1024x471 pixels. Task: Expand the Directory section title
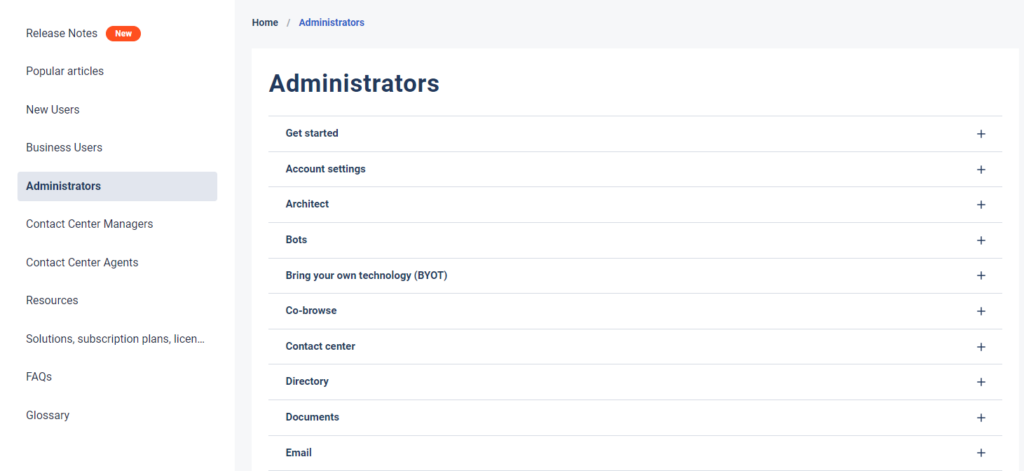point(307,381)
